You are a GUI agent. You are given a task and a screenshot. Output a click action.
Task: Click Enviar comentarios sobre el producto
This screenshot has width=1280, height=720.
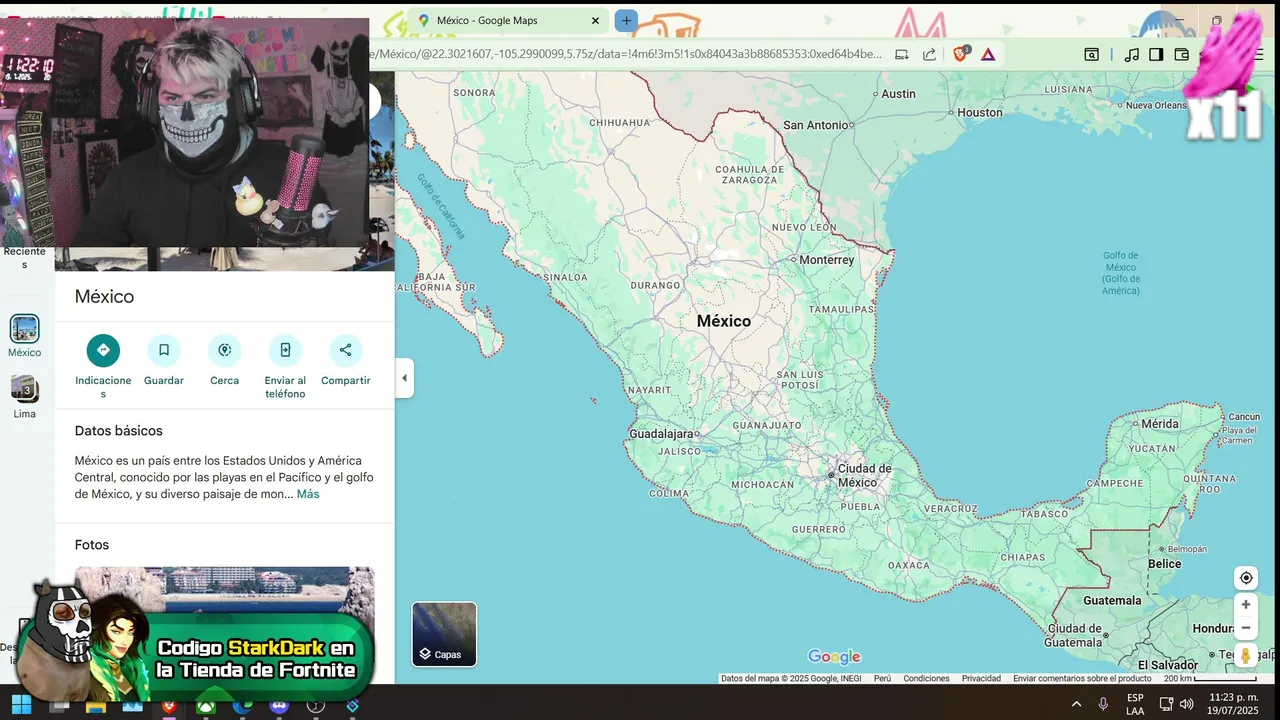tap(1082, 678)
